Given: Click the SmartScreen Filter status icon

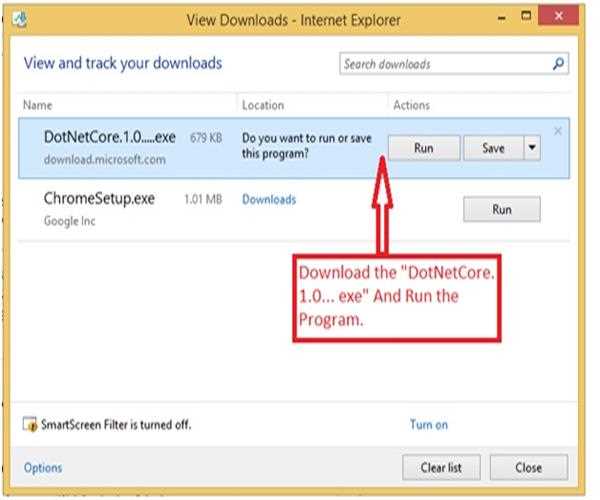Looking at the screenshot, I should coord(30,425).
